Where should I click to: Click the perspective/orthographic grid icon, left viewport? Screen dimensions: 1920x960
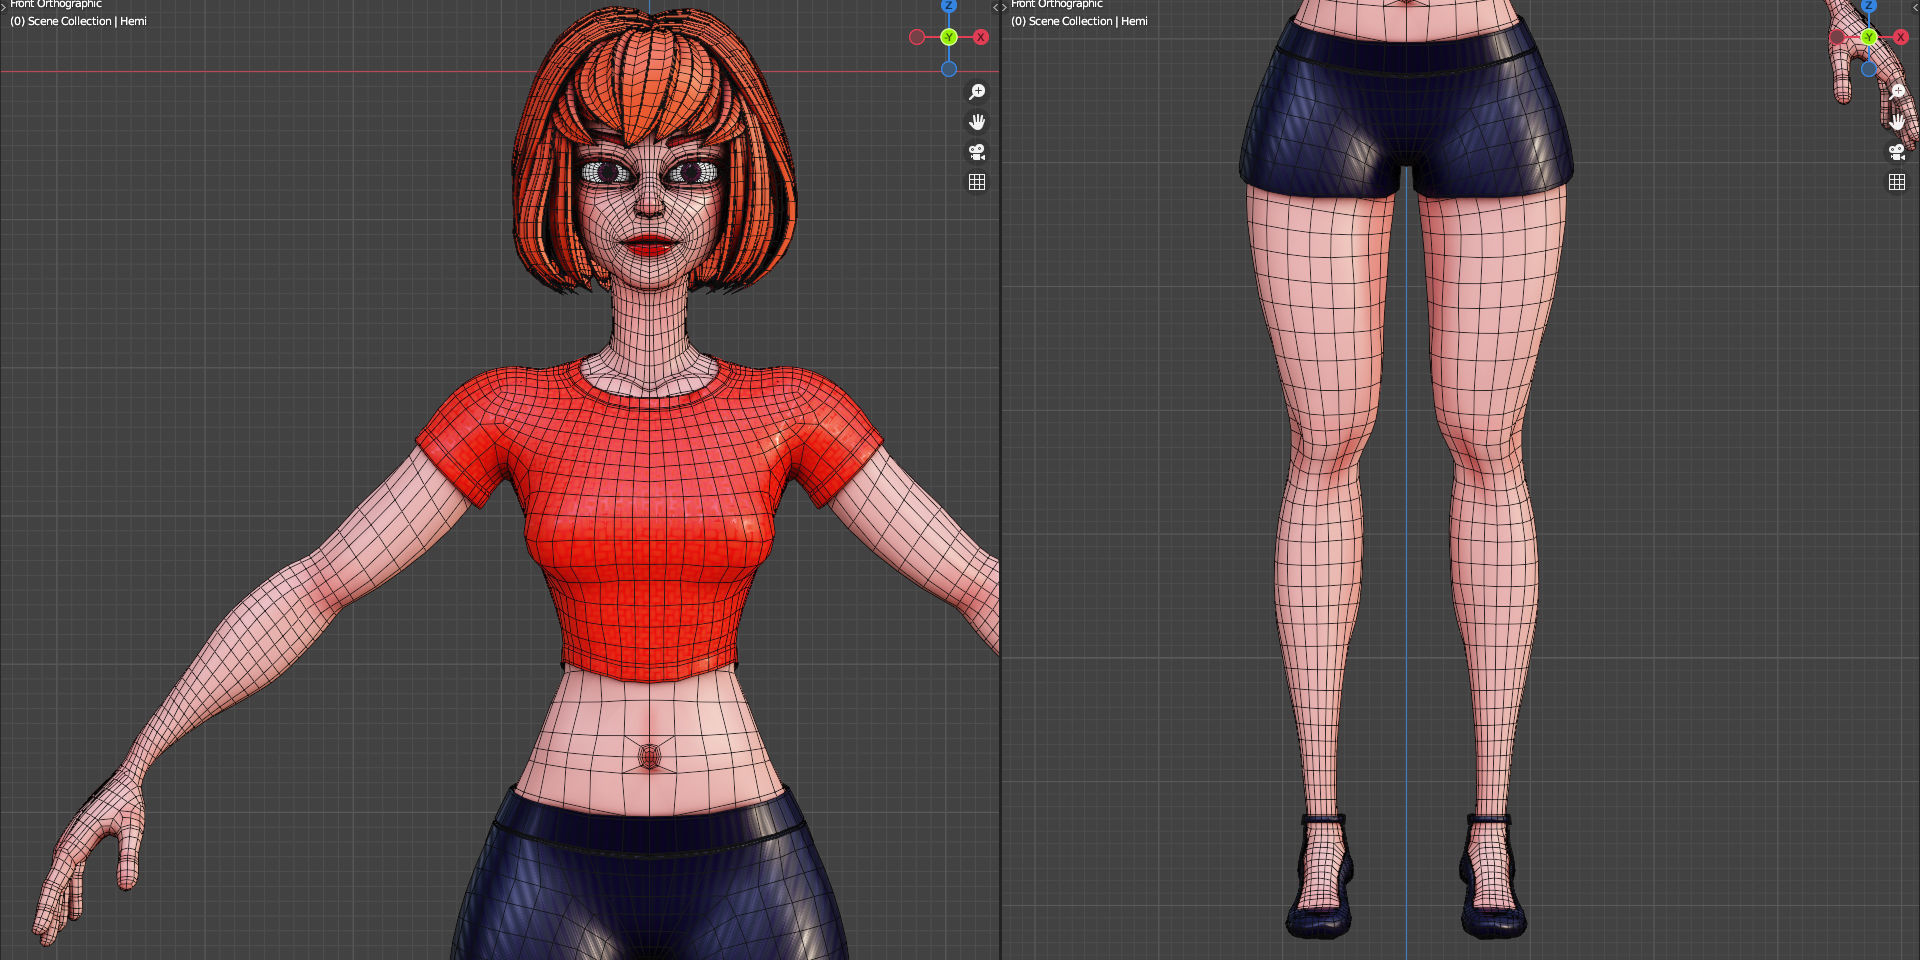tap(977, 182)
